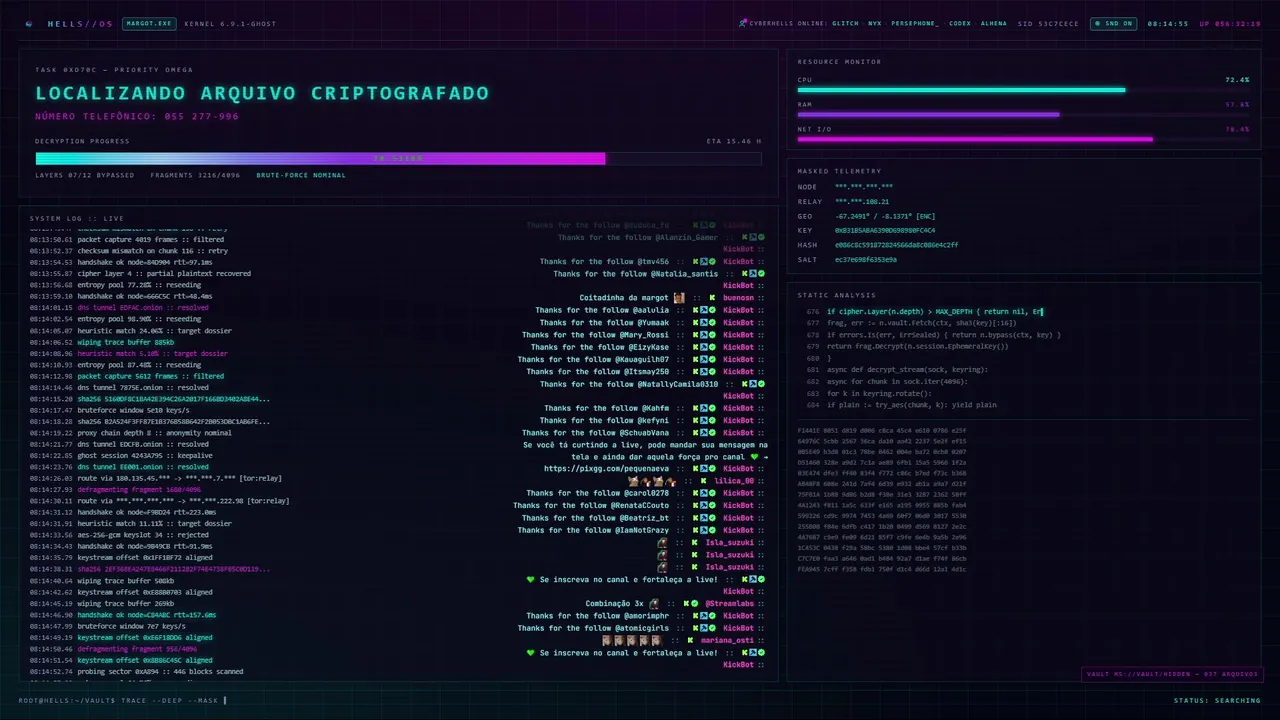Click the @StreamLabs username in chat
Screen dimensions: 1280x720
(731, 604)
